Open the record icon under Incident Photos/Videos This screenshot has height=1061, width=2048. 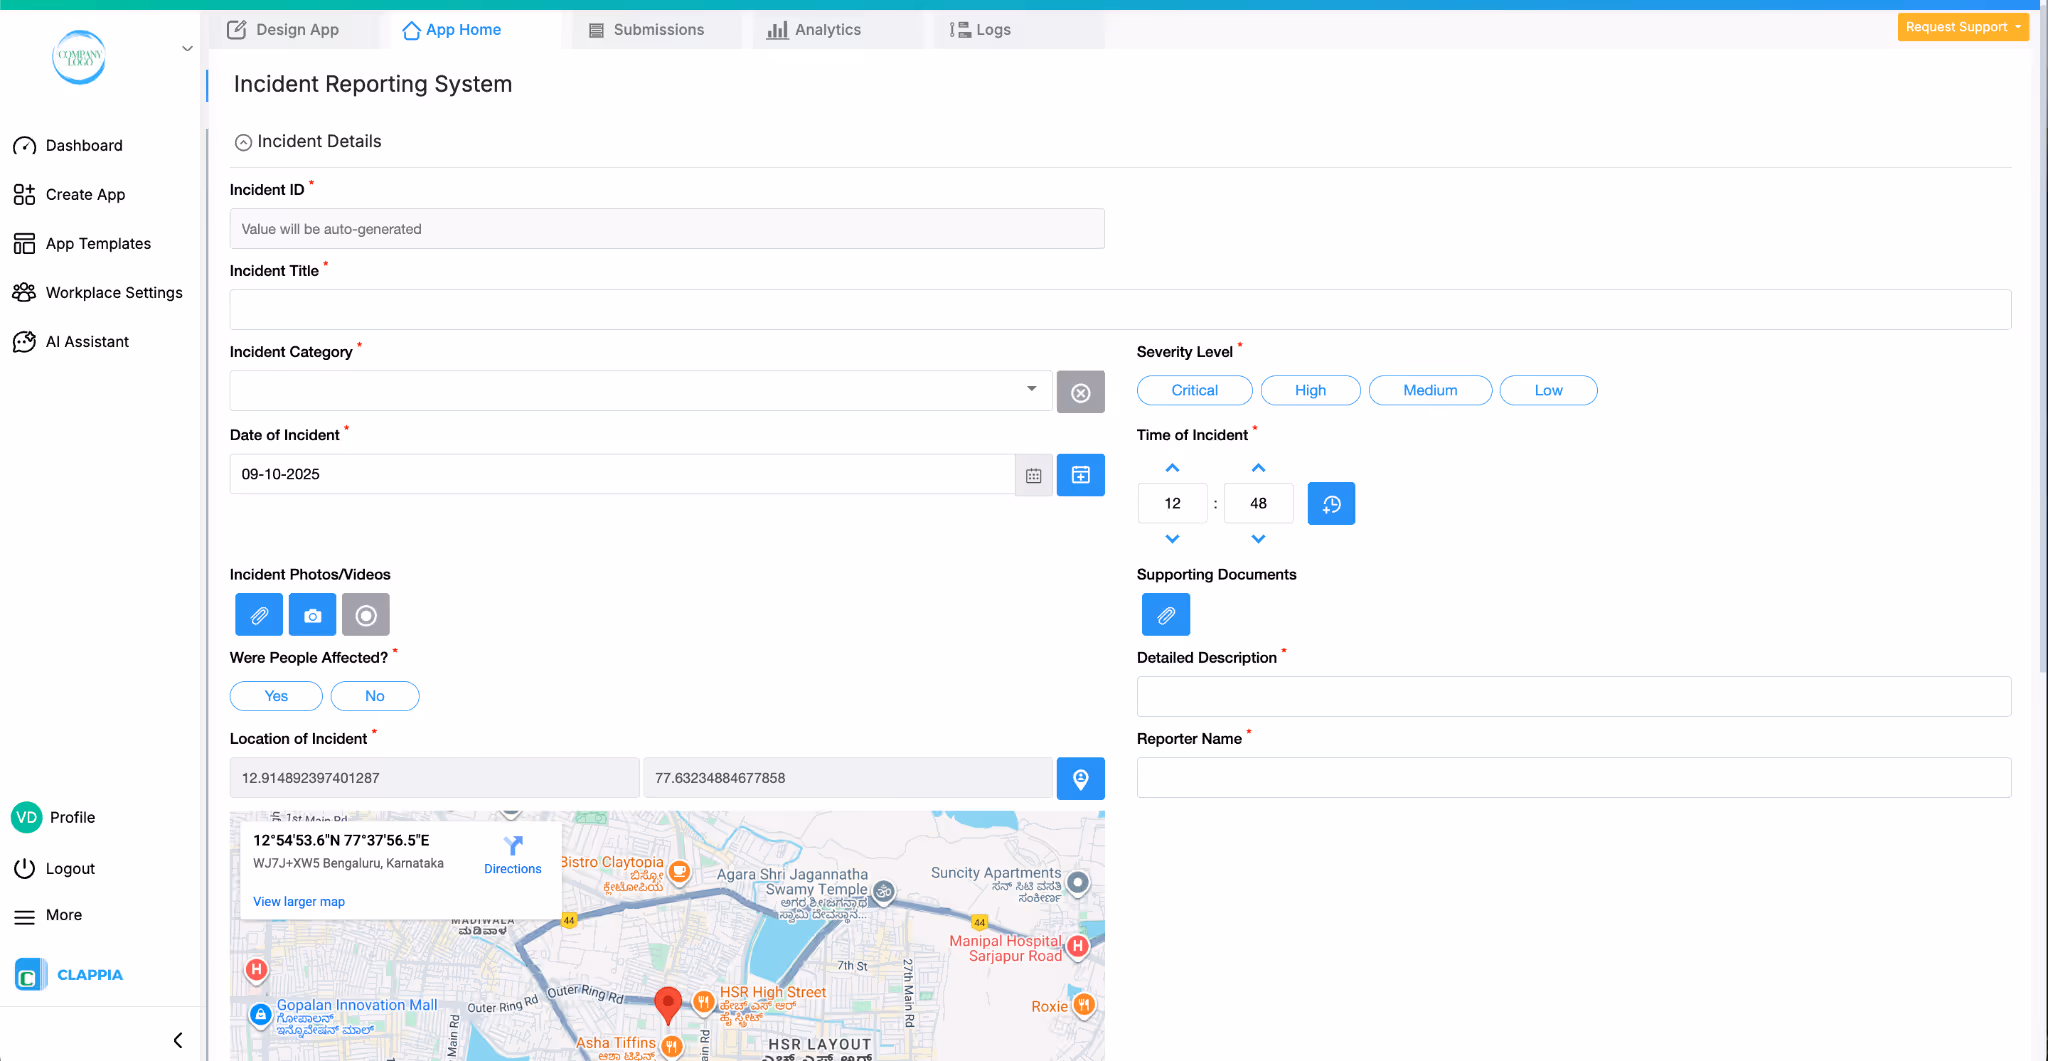365,614
